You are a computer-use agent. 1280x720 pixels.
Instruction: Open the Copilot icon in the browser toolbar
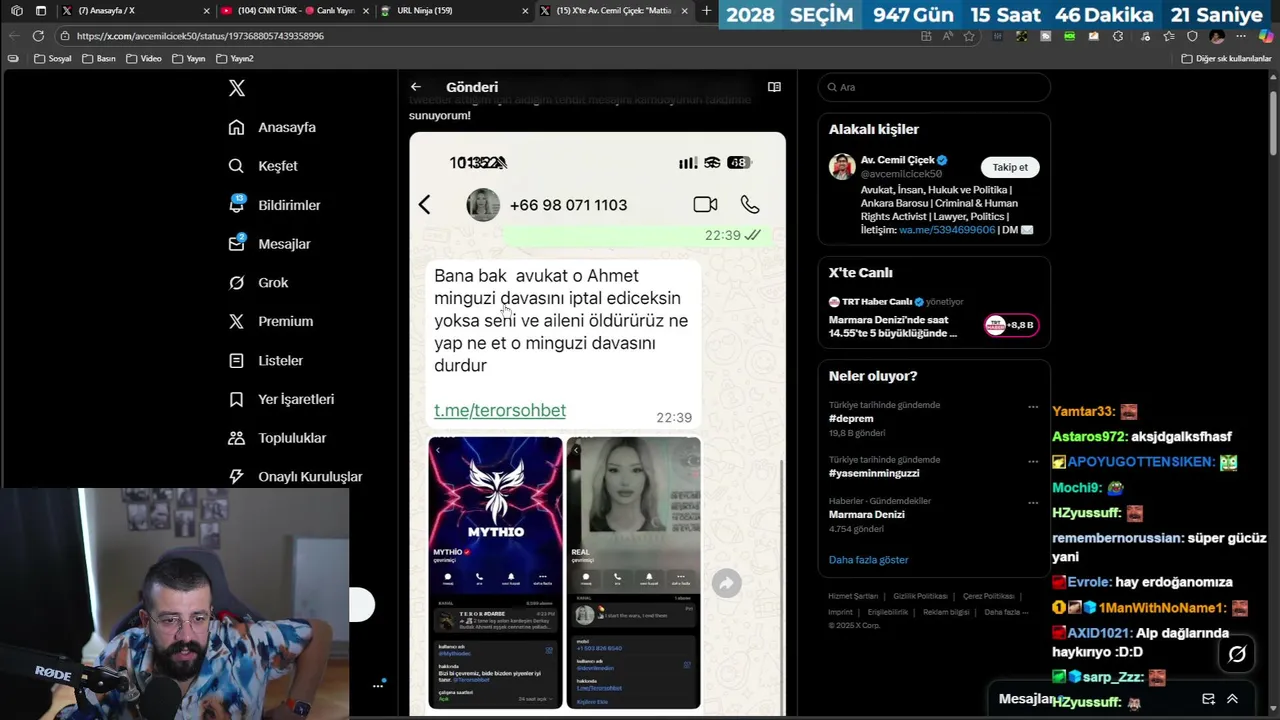point(1266,36)
